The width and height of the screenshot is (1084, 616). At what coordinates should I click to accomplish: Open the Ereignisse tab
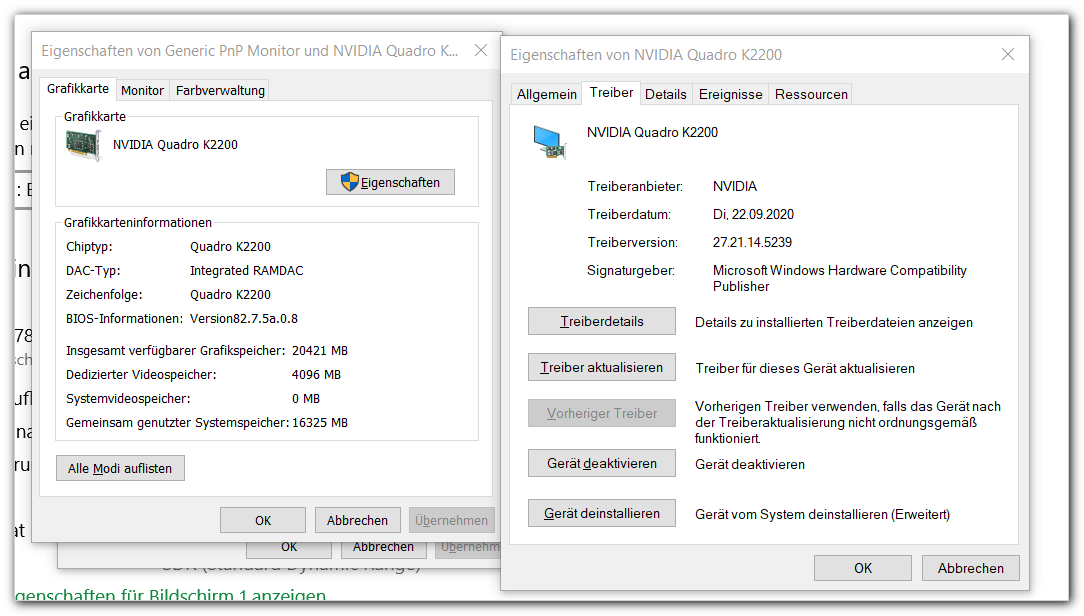(x=730, y=95)
